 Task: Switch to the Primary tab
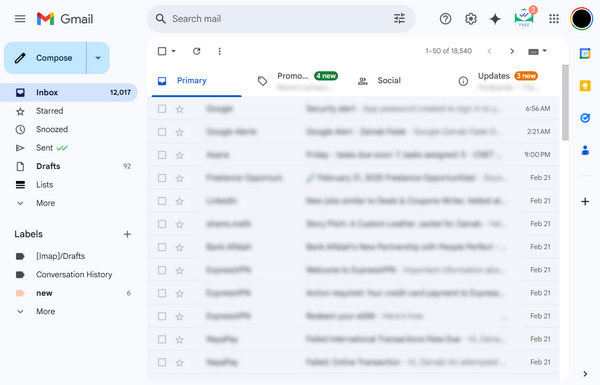196,81
